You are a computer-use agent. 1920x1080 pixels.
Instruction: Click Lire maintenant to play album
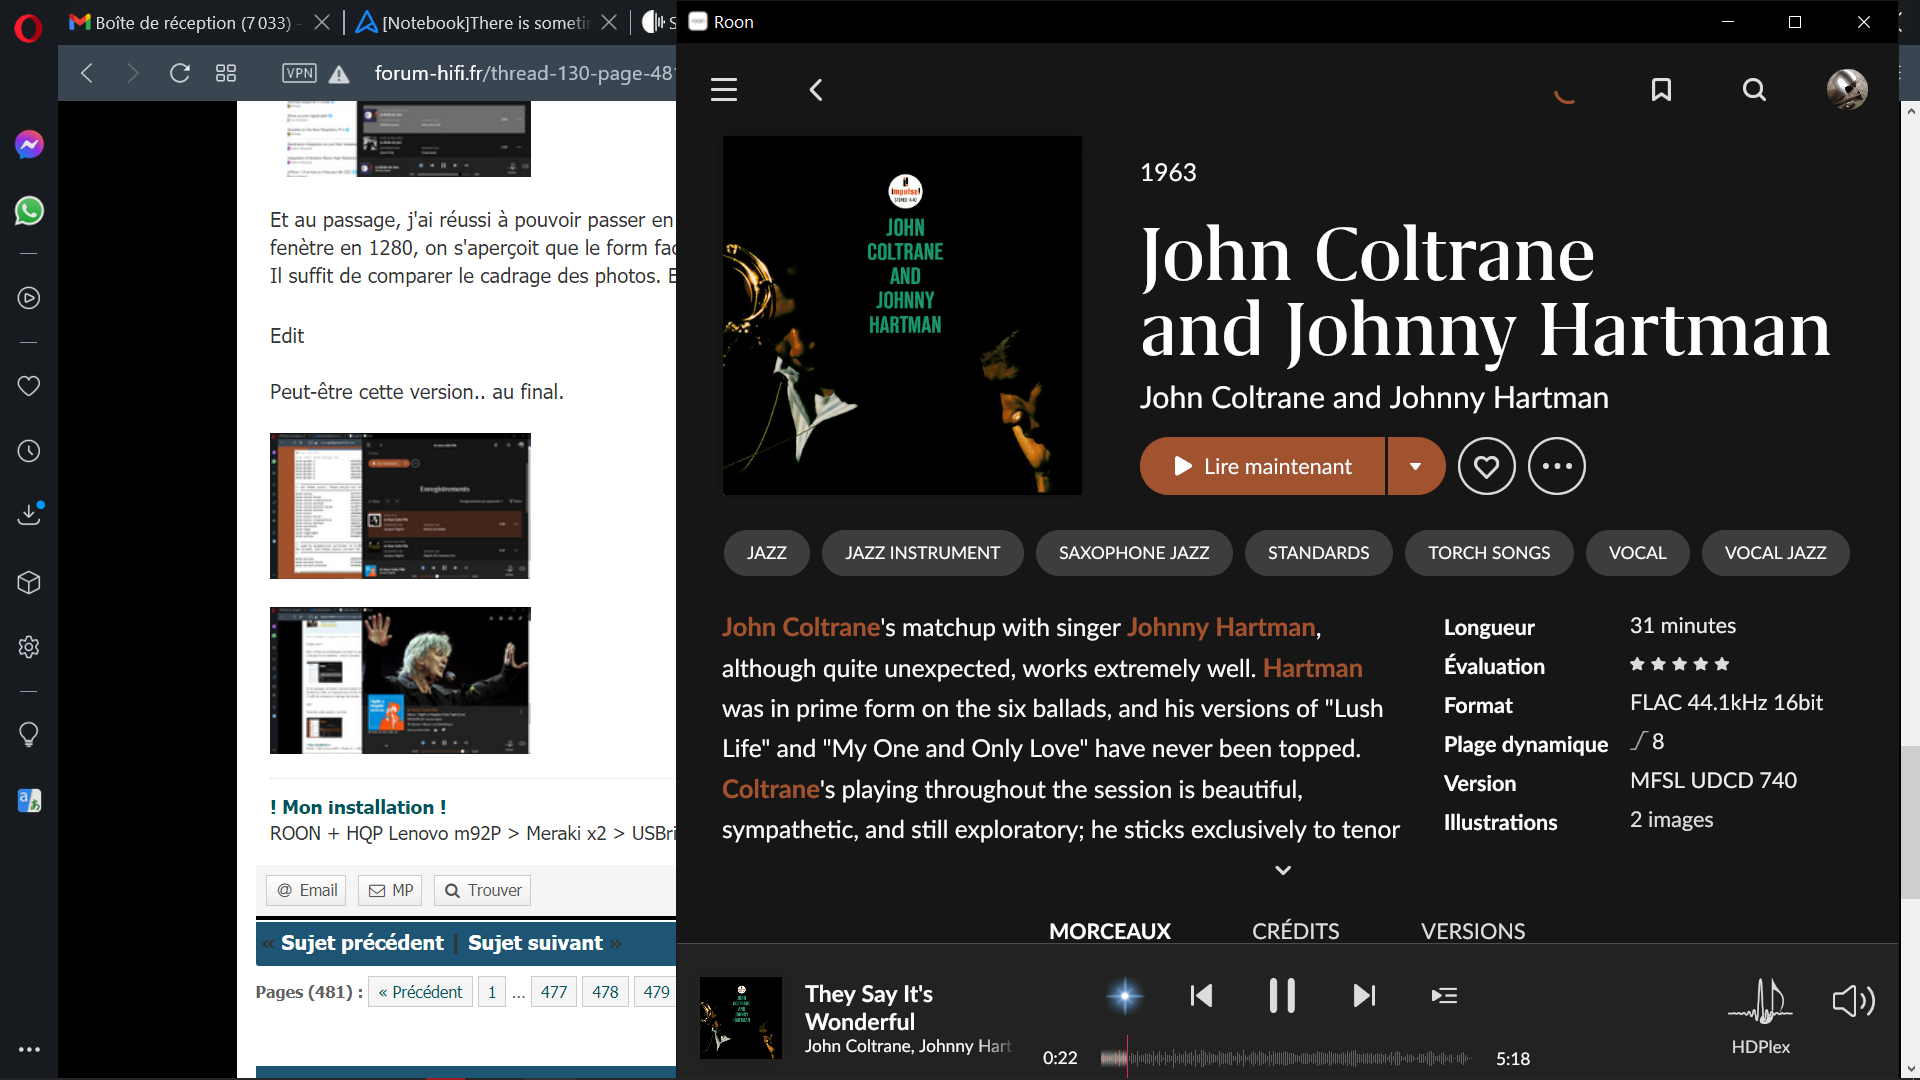pos(1262,466)
